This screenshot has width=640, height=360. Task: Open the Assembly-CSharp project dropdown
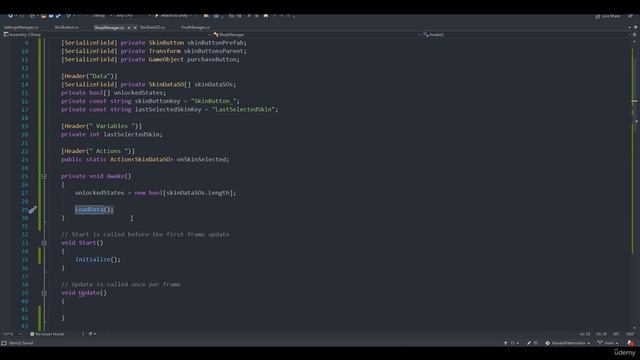[x=106, y=35]
